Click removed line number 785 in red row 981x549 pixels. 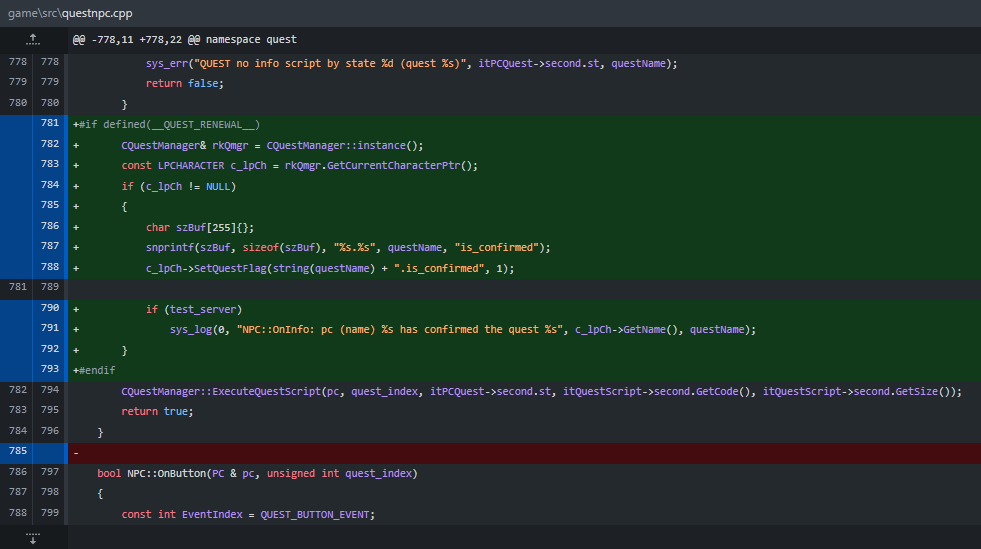click(x=16, y=452)
